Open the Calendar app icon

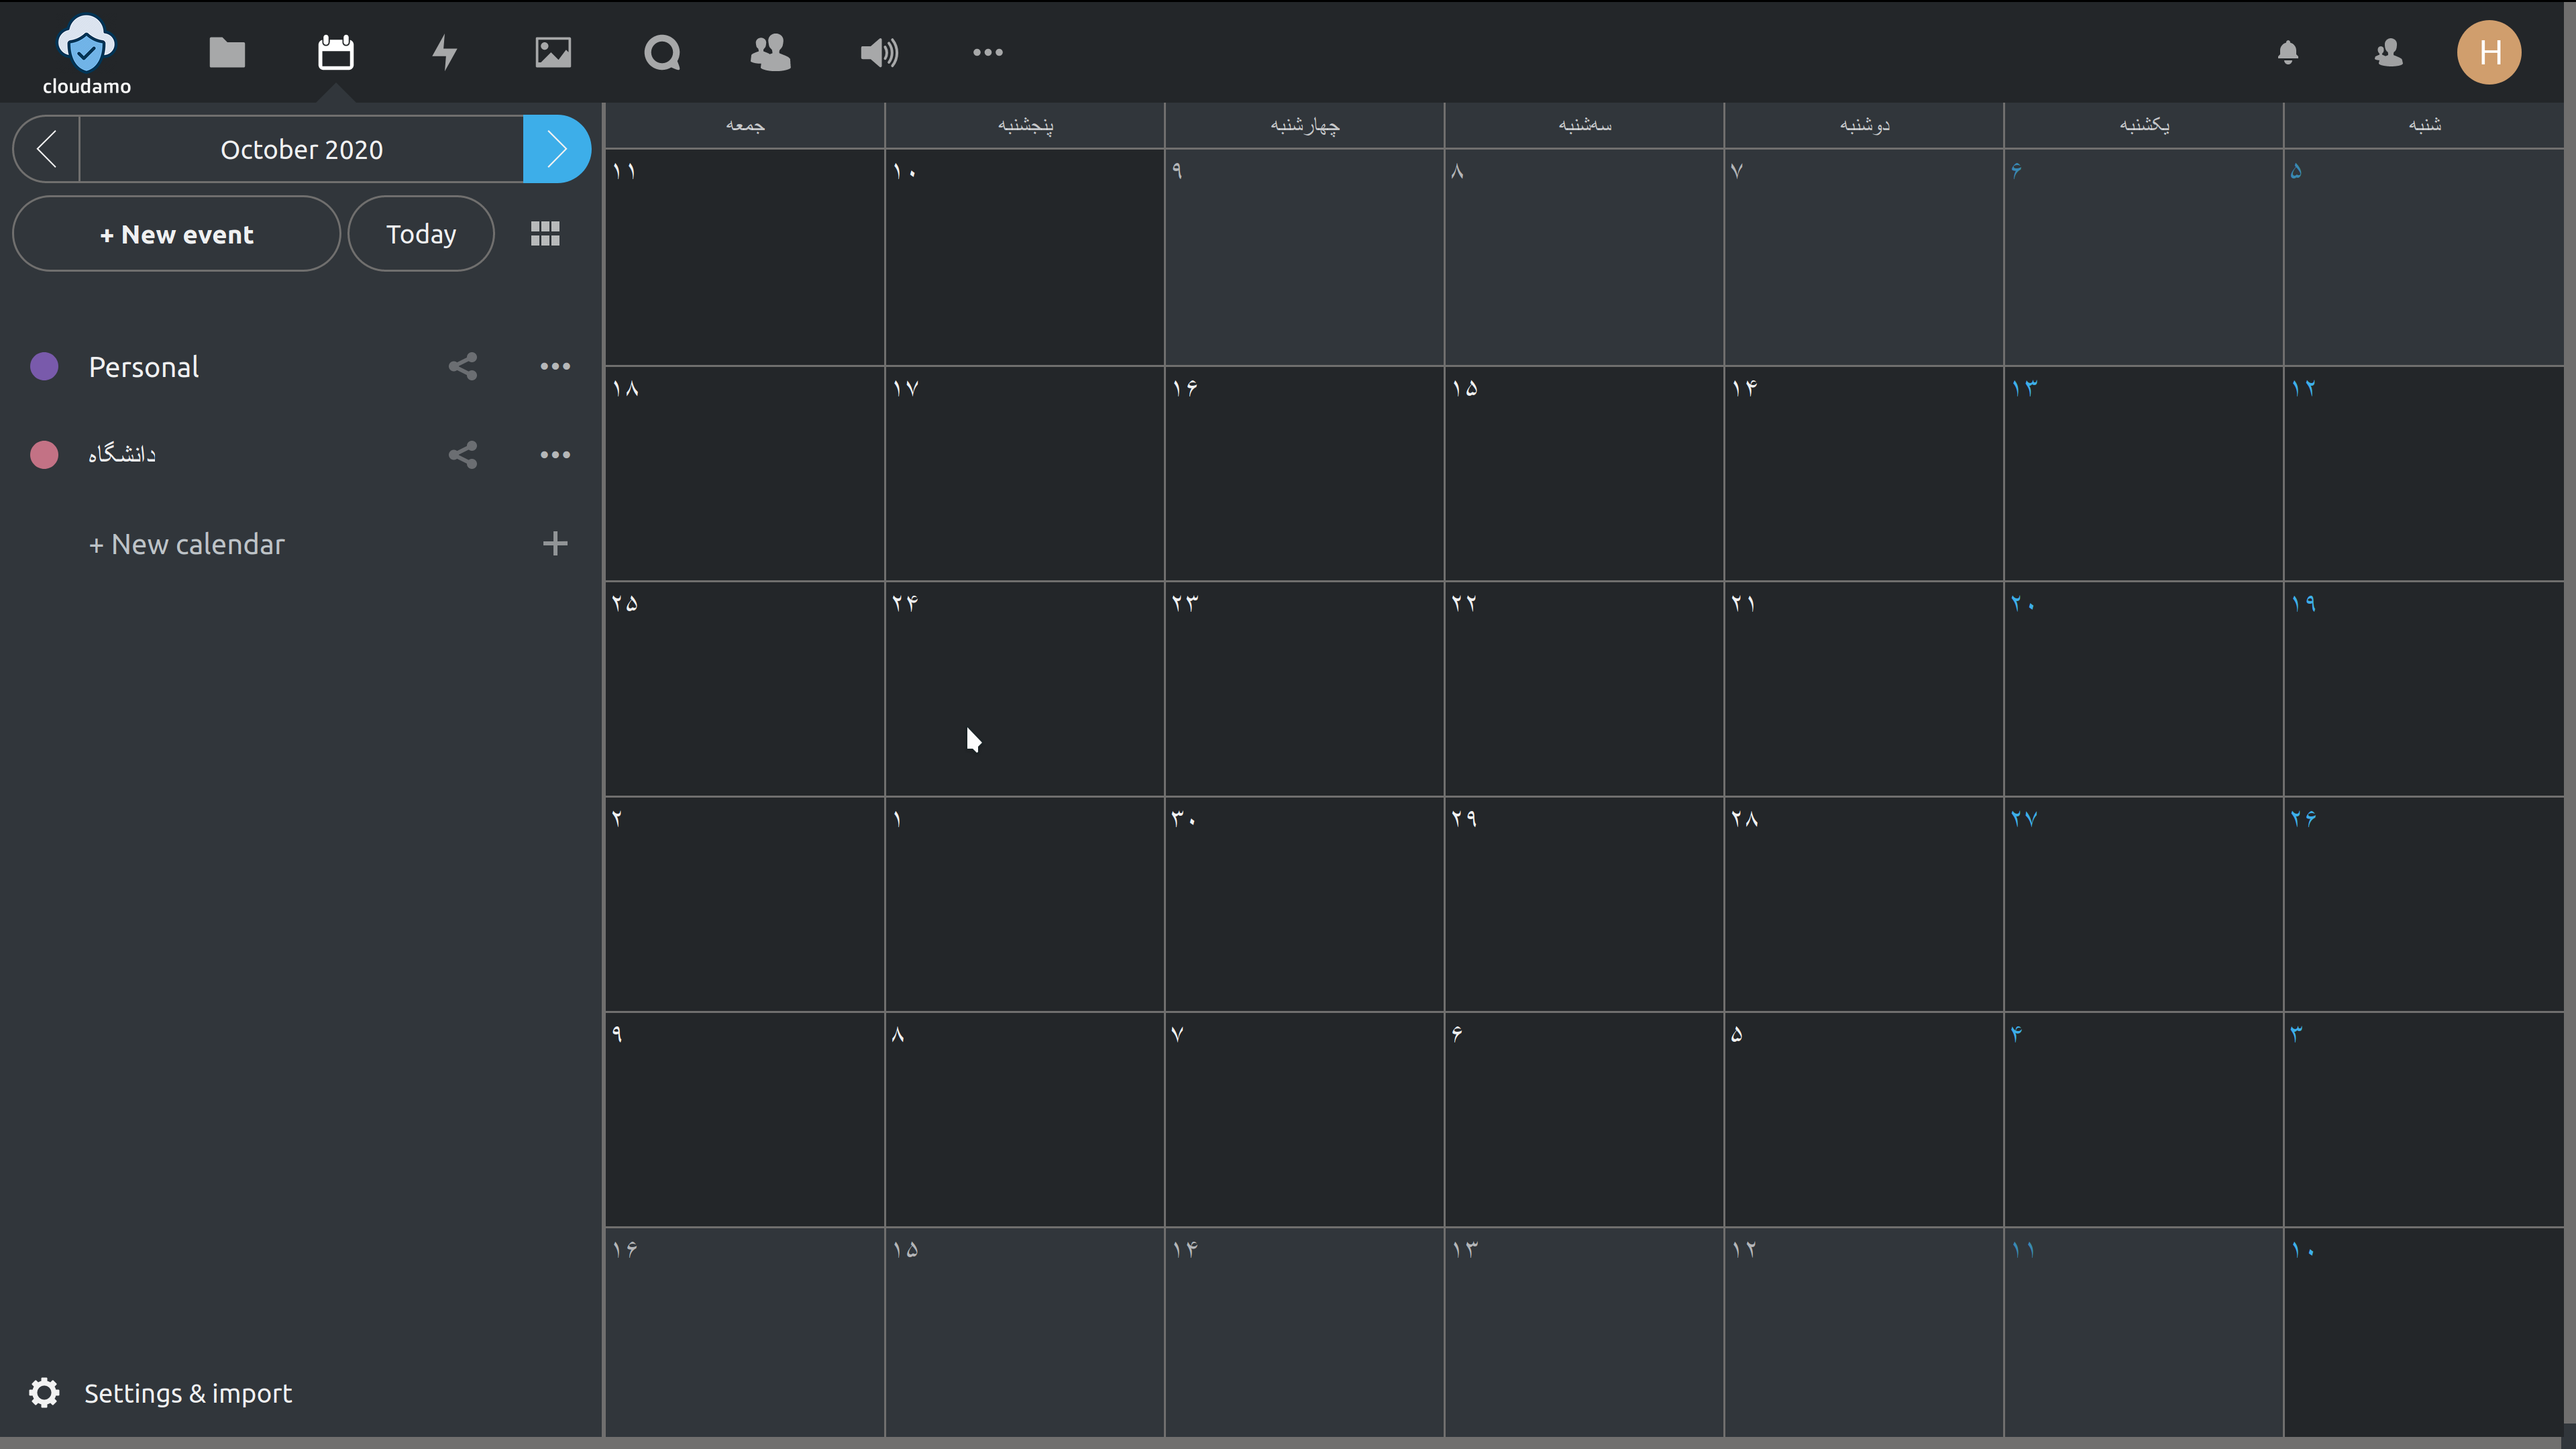tap(335, 52)
